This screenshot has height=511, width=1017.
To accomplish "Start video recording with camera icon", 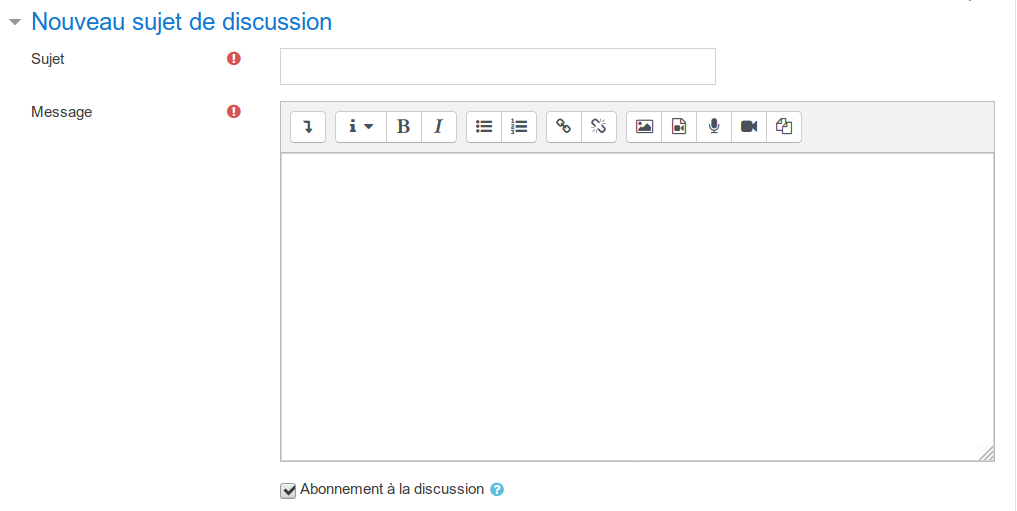I will pyautogui.click(x=749, y=126).
